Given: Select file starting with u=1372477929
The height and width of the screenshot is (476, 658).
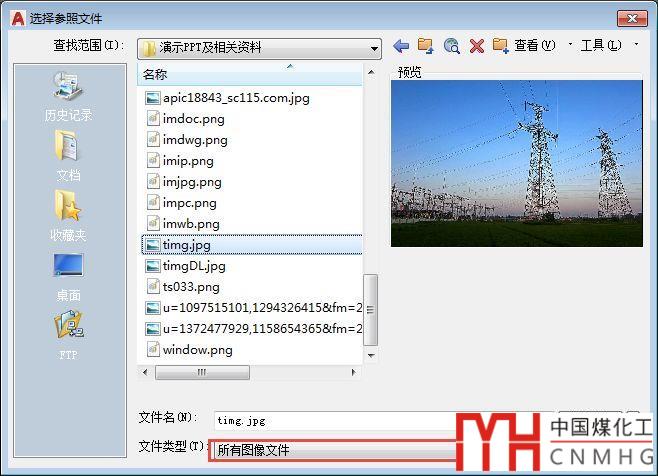Looking at the screenshot, I should 253,329.
